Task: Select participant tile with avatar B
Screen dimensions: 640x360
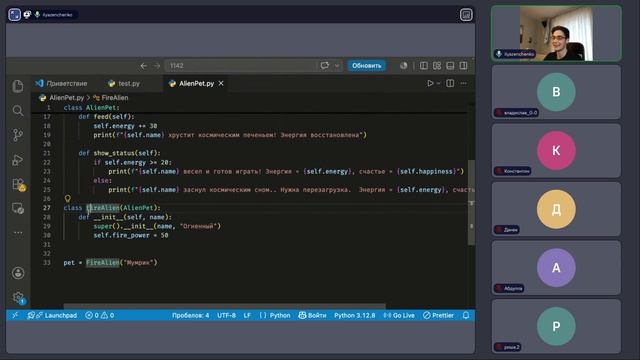Action: pos(556,92)
